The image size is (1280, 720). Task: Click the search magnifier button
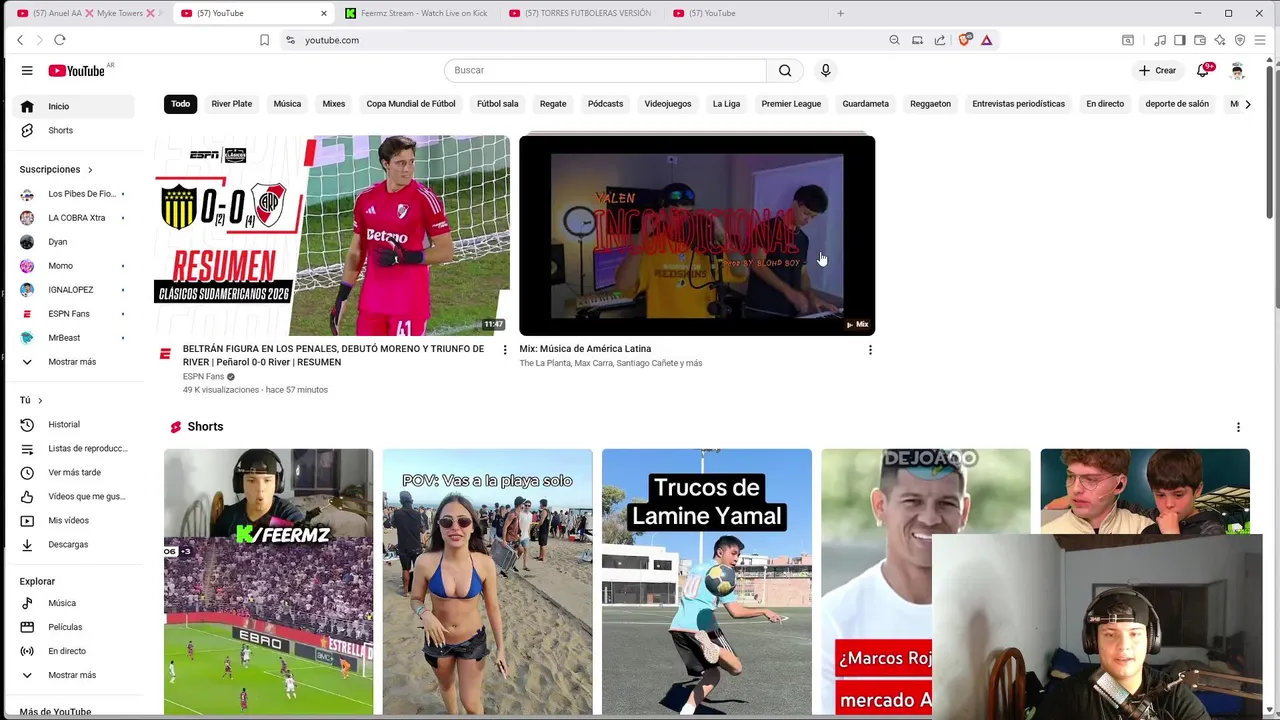pyautogui.click(x=785, y=70)
